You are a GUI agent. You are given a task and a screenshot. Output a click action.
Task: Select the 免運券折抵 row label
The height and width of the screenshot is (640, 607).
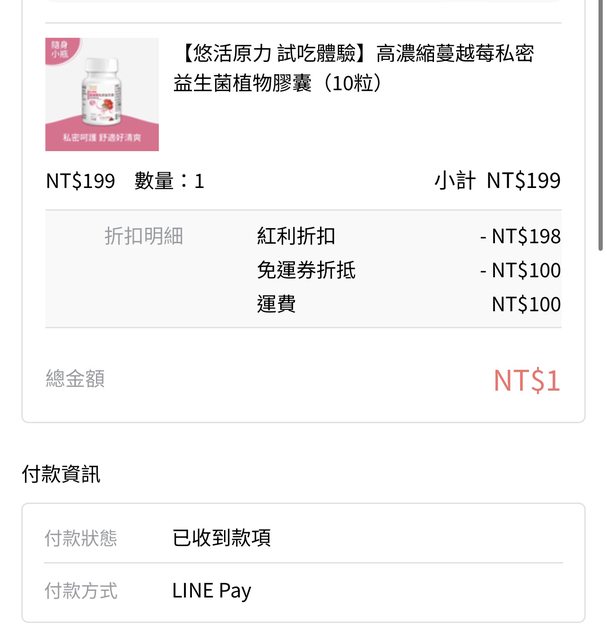click(306, 270)
